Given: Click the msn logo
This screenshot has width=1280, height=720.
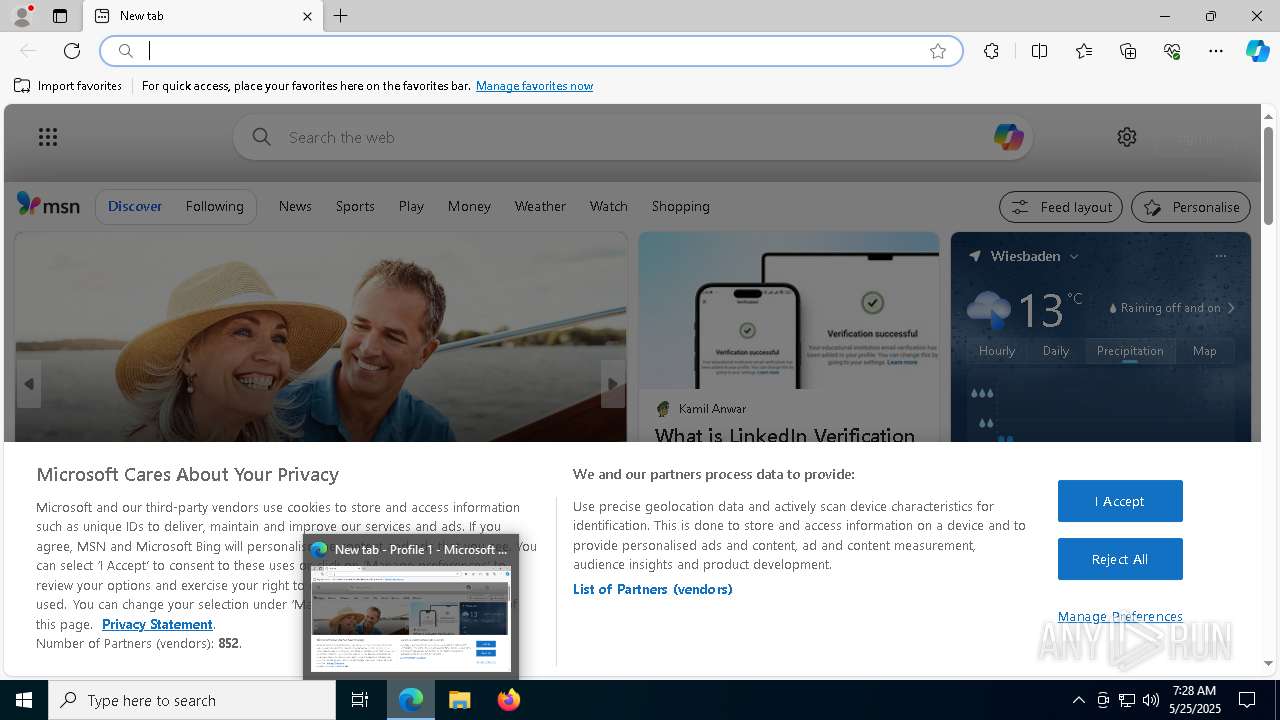Looking at the screenshot, I should coord(48,205).
